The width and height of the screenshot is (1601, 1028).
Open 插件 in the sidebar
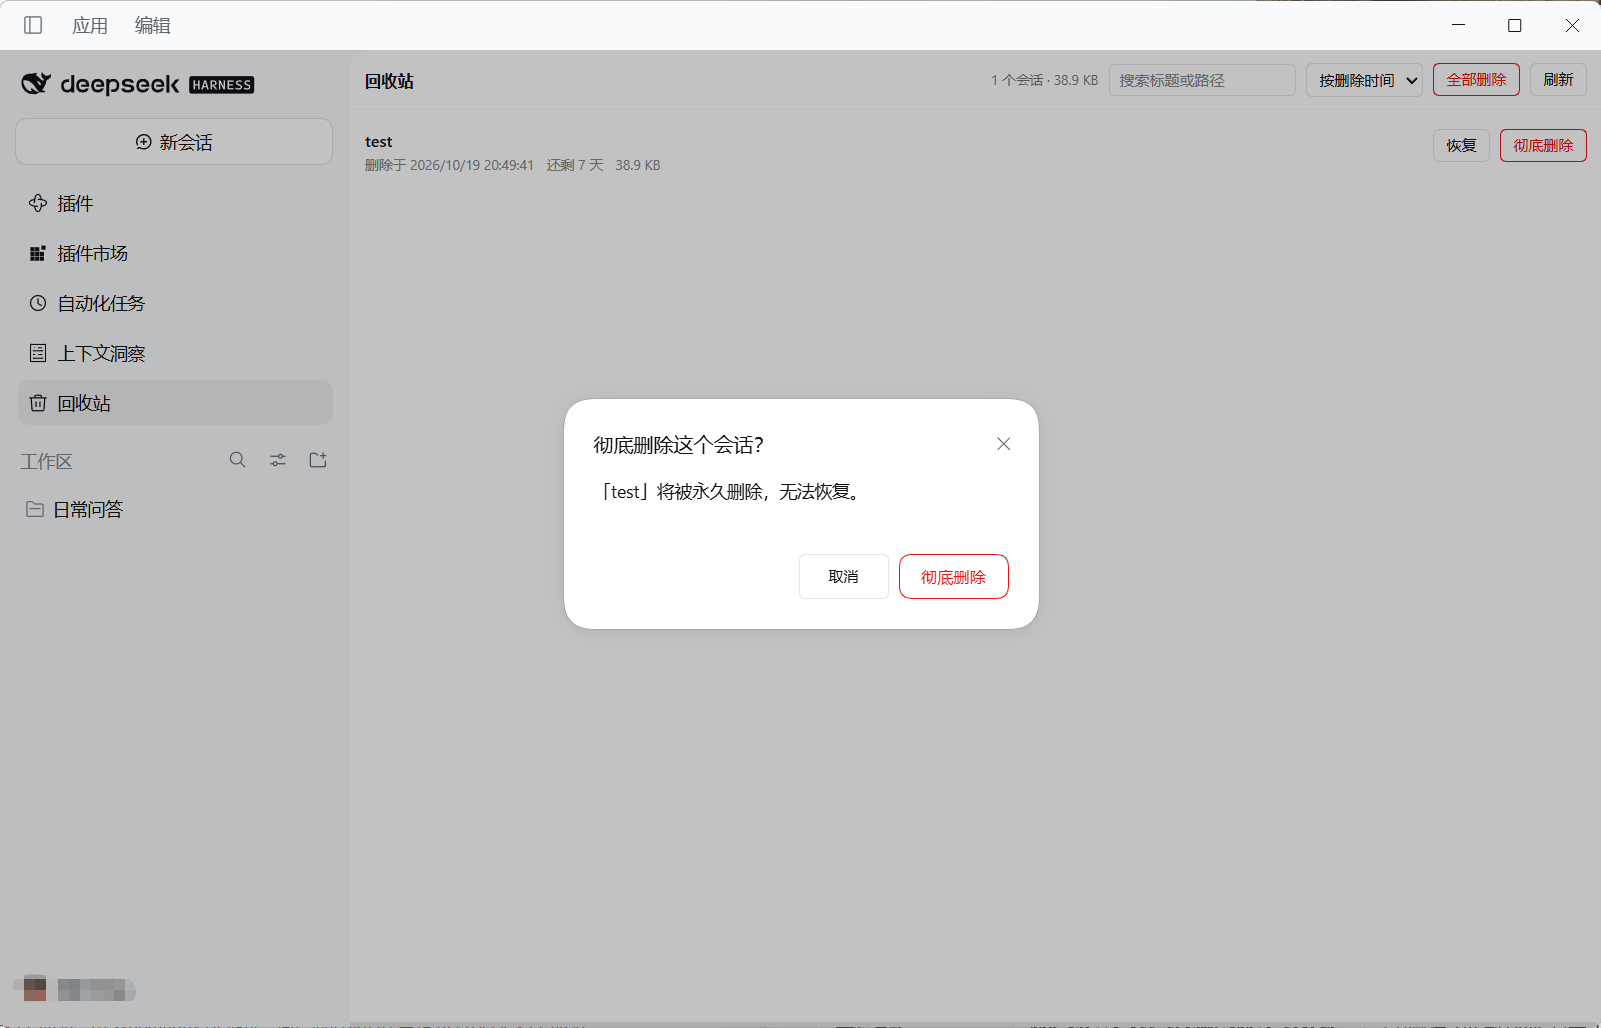tap(175, 203)
